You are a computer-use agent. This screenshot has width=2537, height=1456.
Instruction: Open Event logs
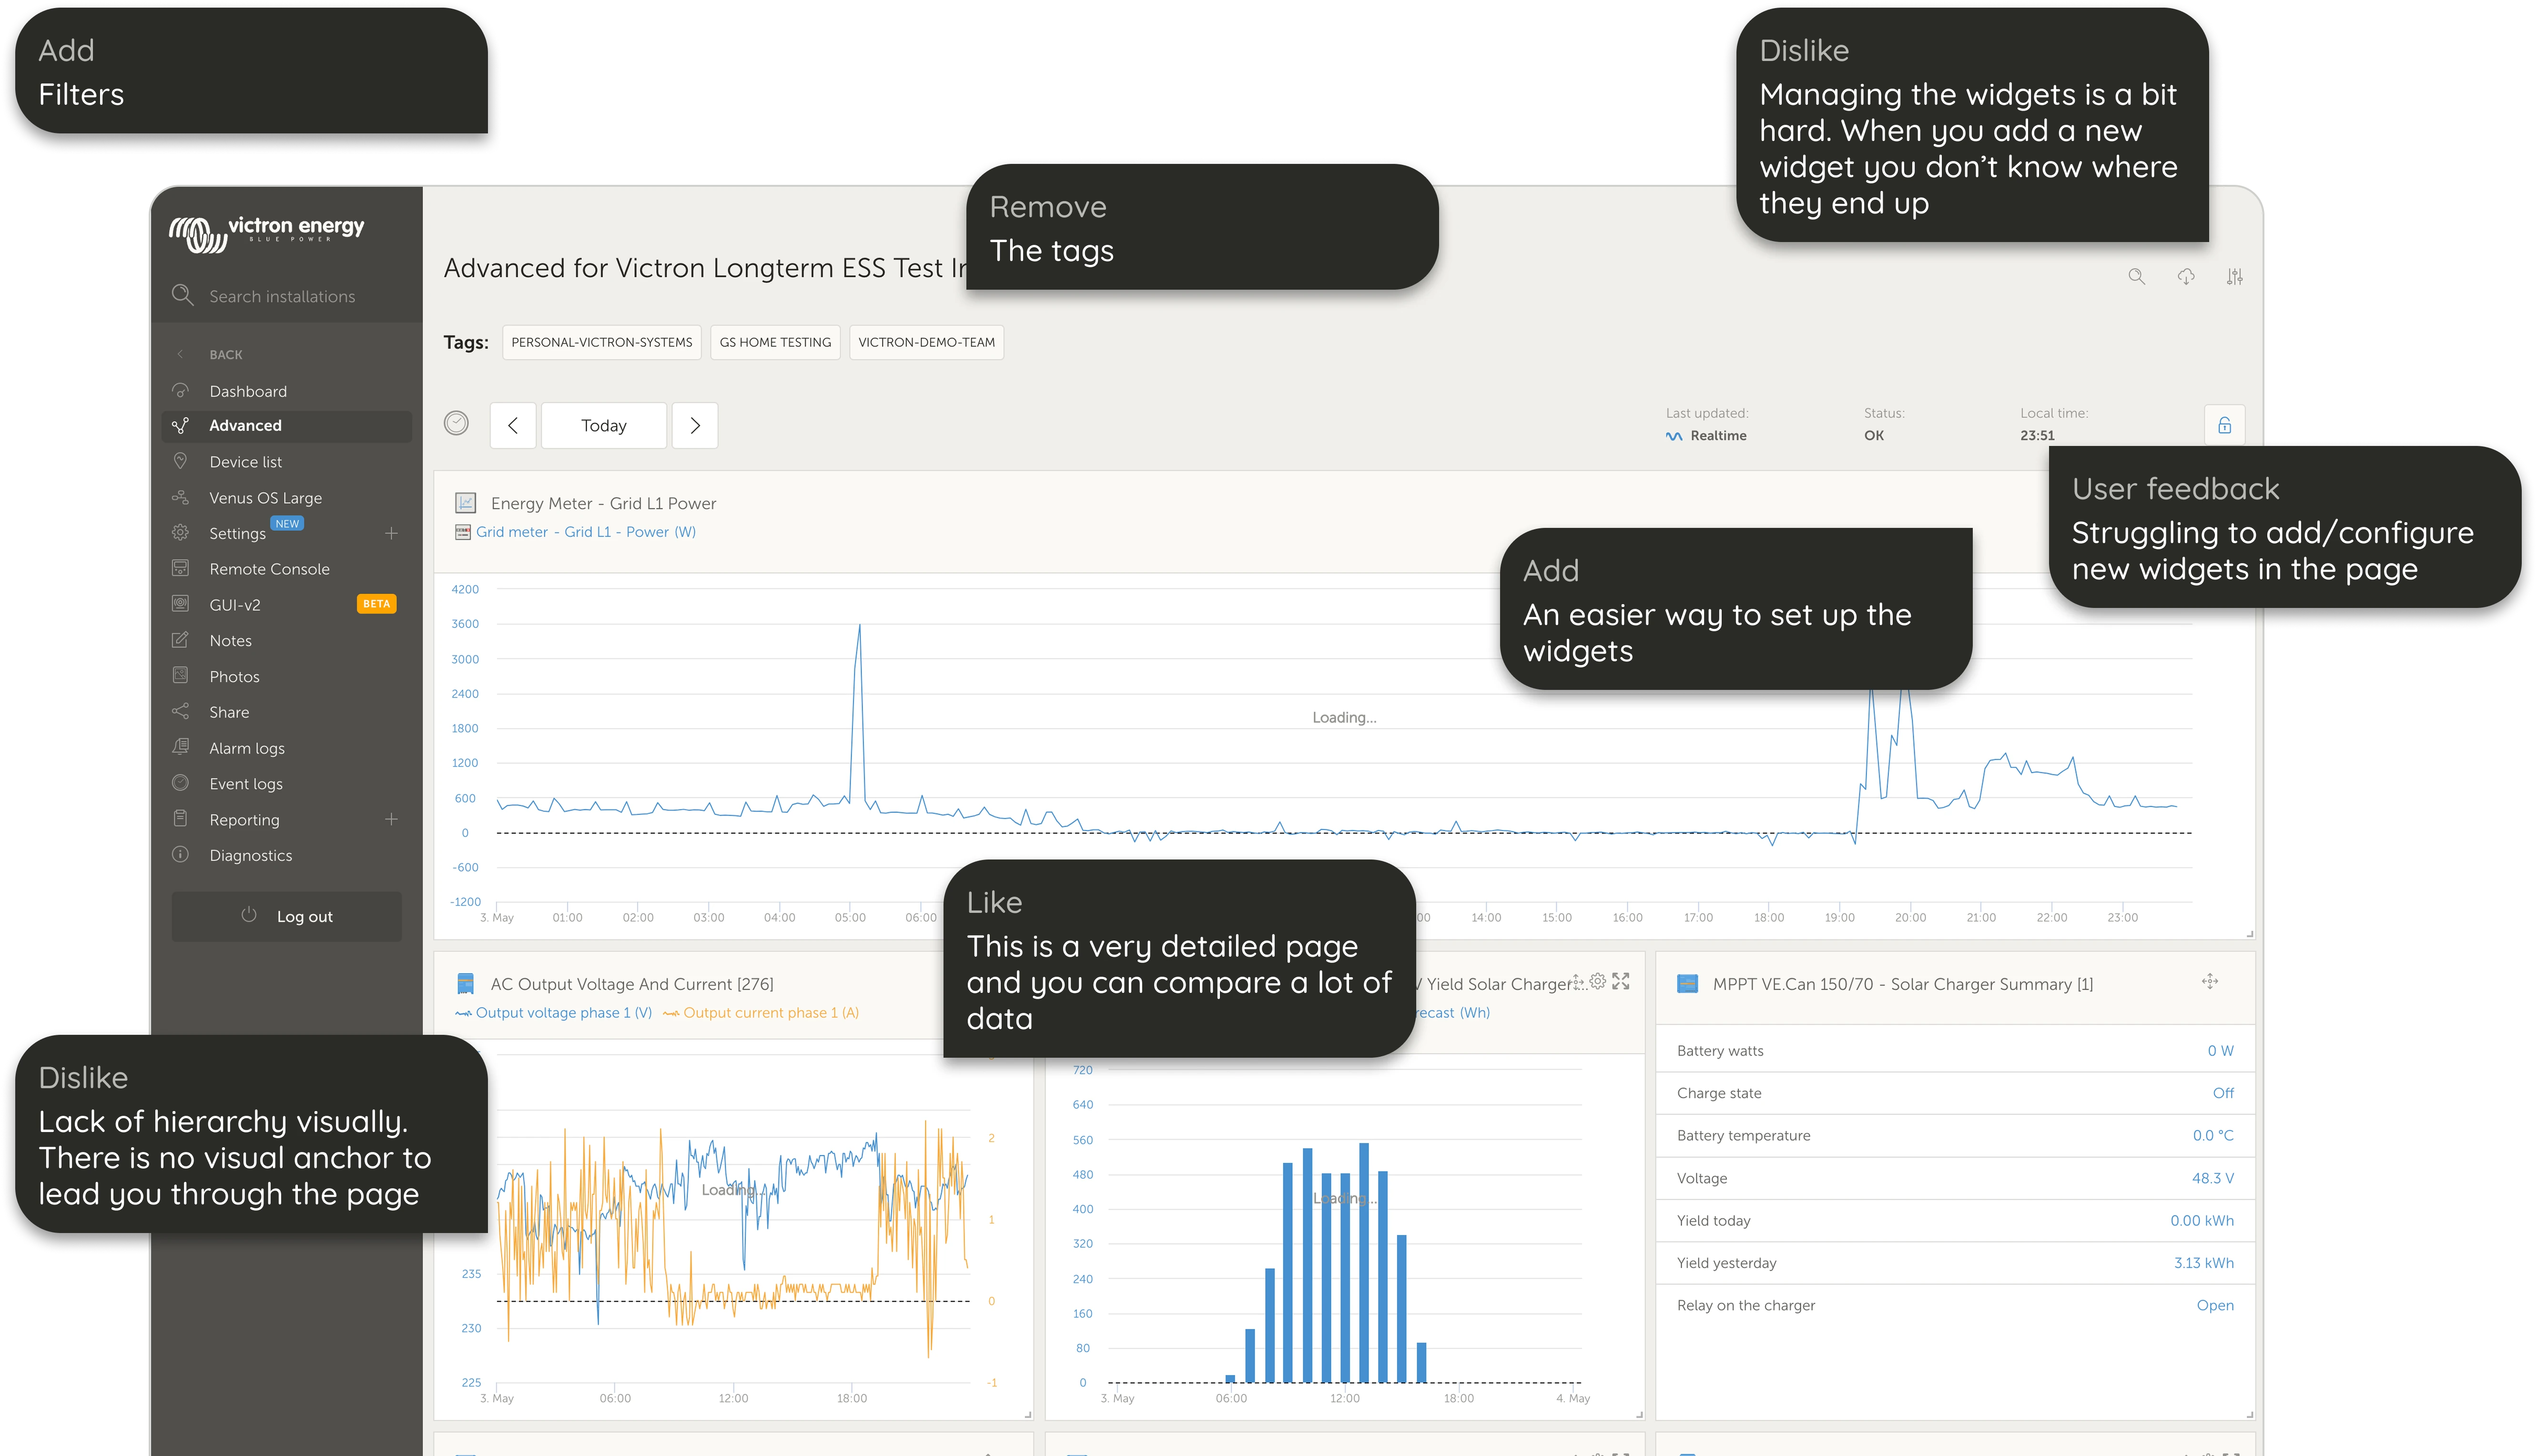(x=246, y=784)
